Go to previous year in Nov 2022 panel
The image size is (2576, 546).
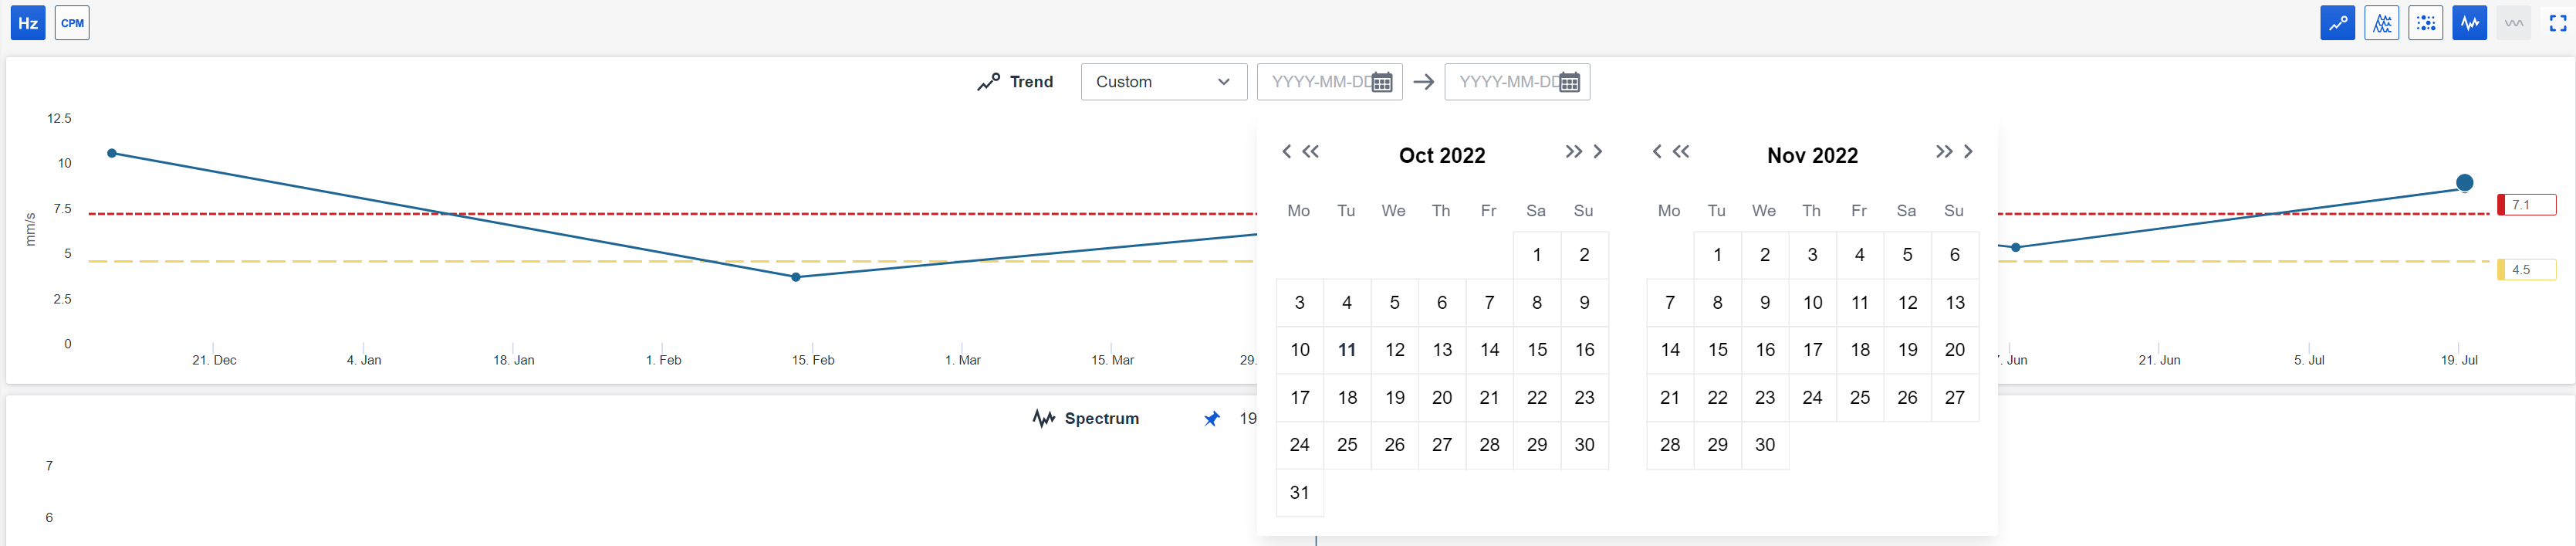pyautogui.click(x=1681, y=152)
